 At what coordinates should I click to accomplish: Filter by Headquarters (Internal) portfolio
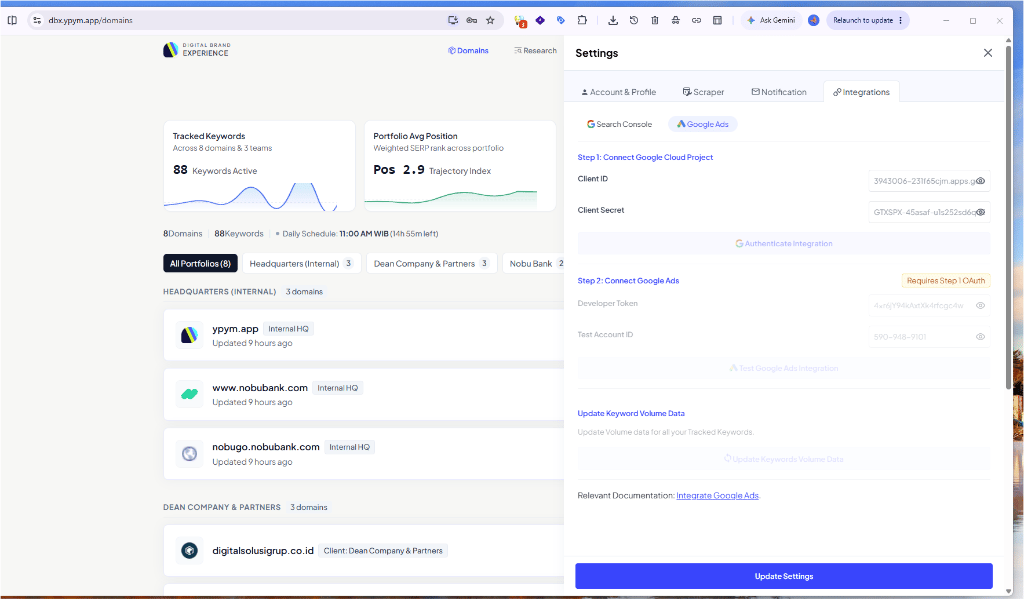pos(301,263)
